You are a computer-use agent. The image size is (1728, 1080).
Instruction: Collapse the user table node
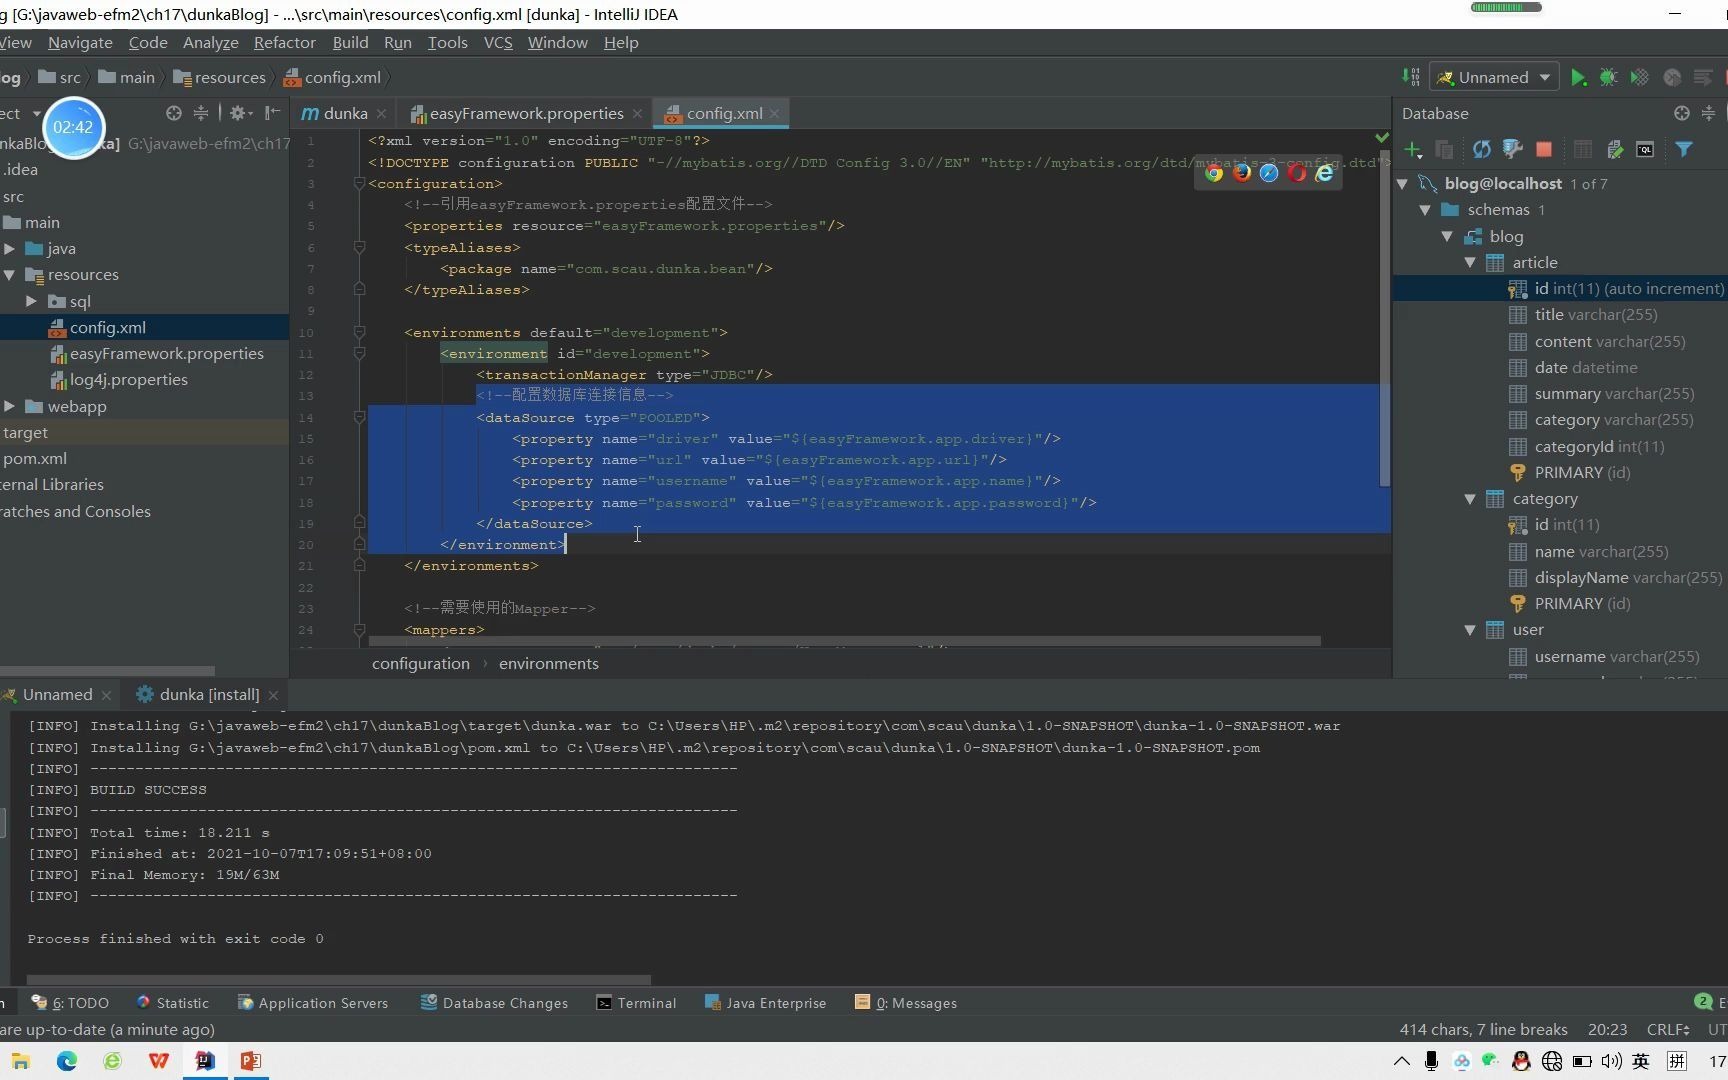(x=1470, y=630)
